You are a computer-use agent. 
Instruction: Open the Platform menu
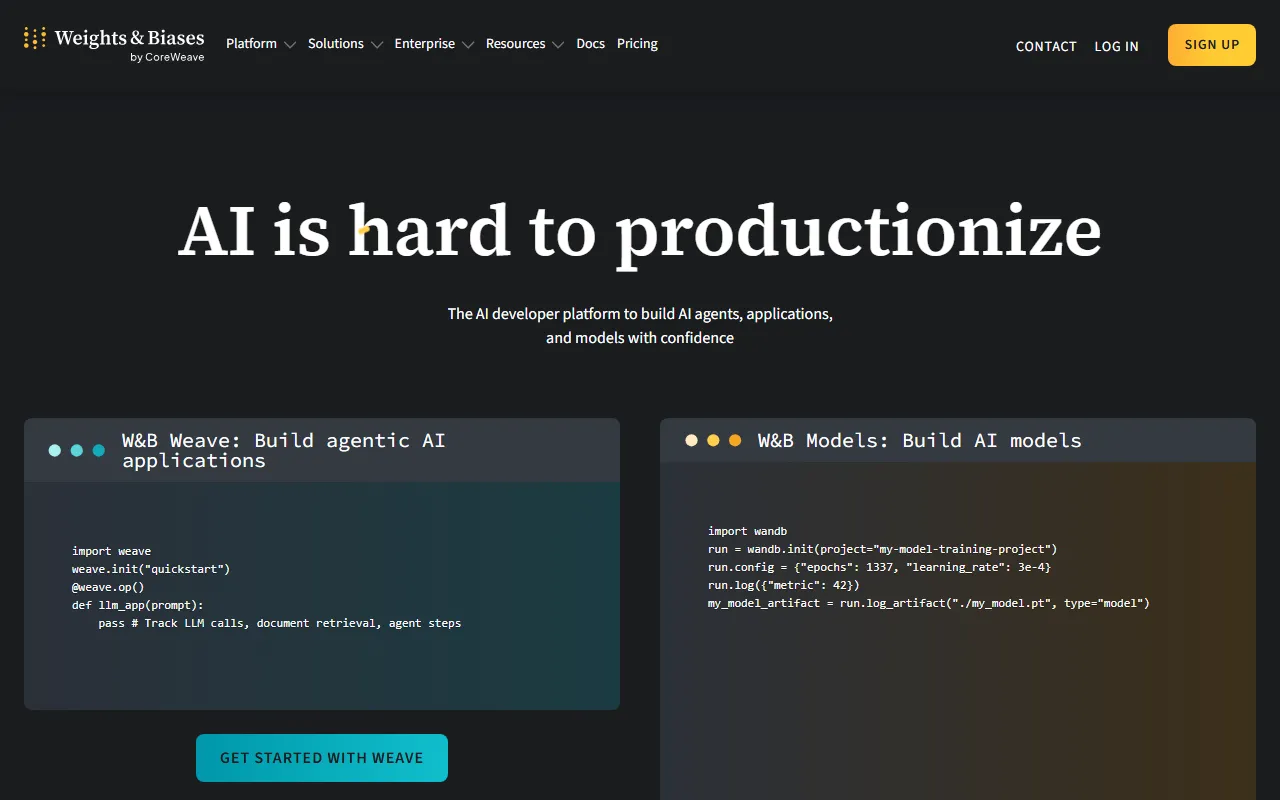251,44
